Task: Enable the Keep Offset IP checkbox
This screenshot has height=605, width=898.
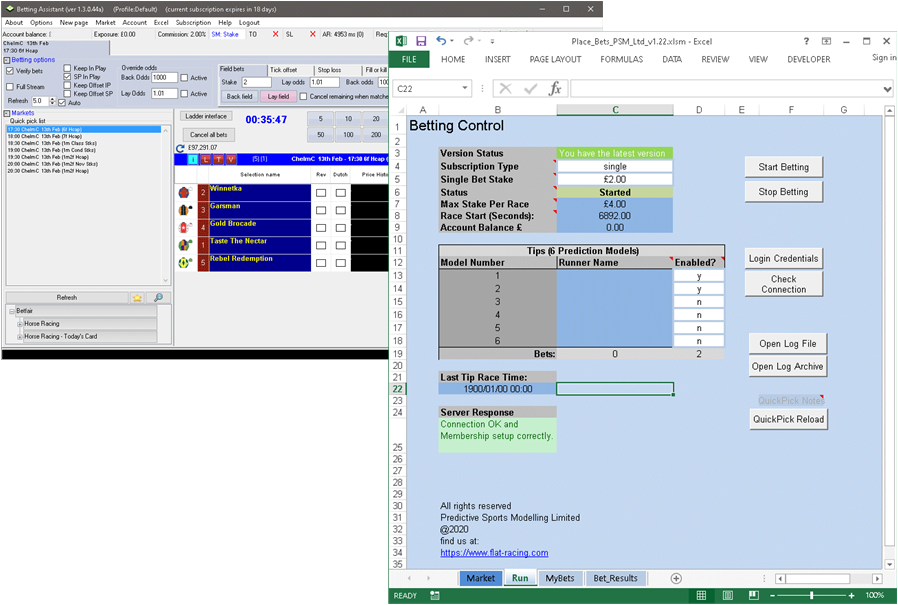Action: pos(68,85)
